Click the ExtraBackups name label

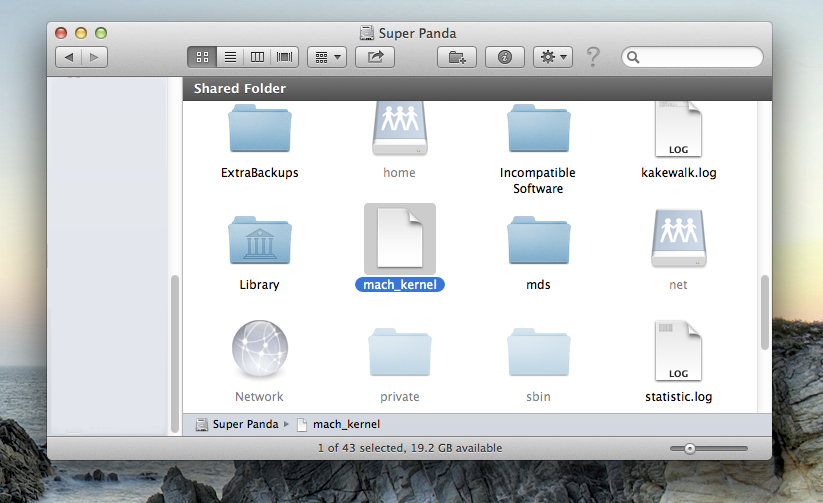point(259,173)
